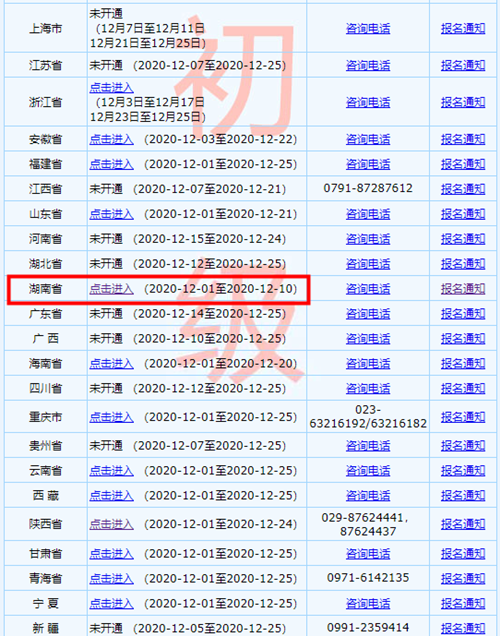Screen dimensions: 500x636
Task: Click 咨询电话 link for 甘肃省
Action: [x=368, y=554]
